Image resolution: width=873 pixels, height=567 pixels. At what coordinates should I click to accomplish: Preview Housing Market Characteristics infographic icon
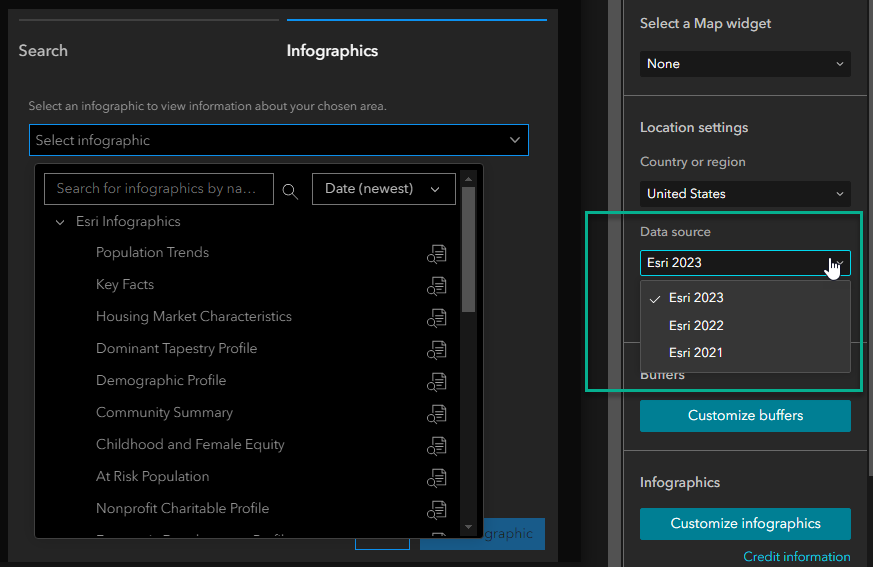pyautogui.click(x=436, y=318)
